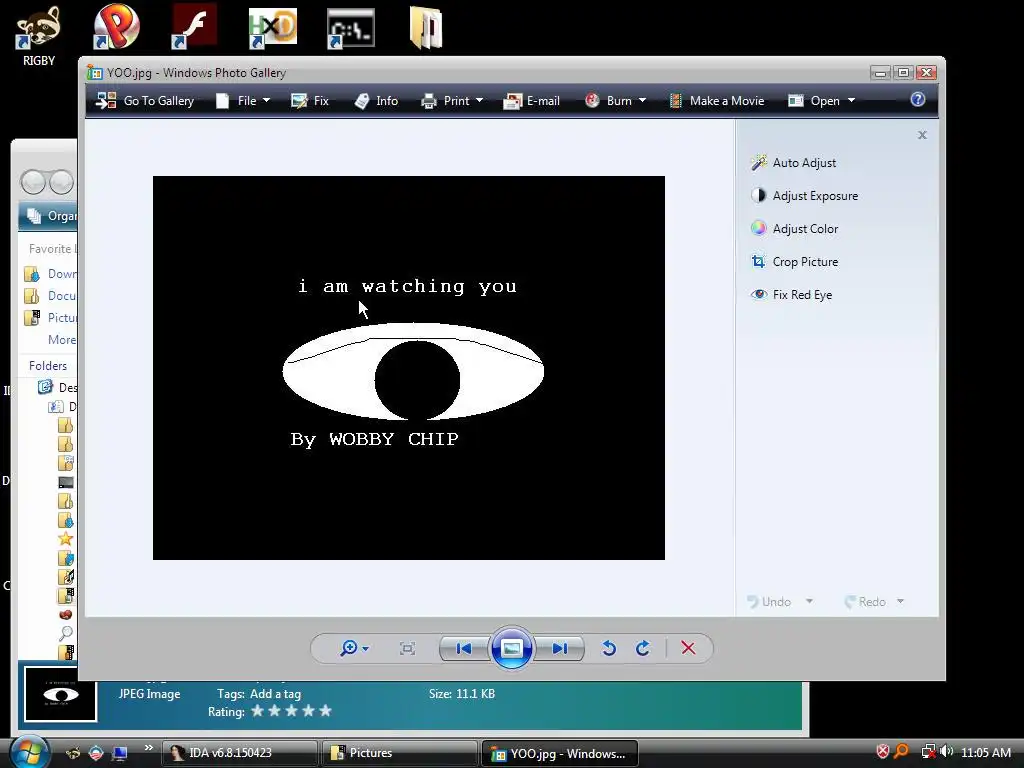Select the Desktop tree item in Explorer

pos(57,387)
